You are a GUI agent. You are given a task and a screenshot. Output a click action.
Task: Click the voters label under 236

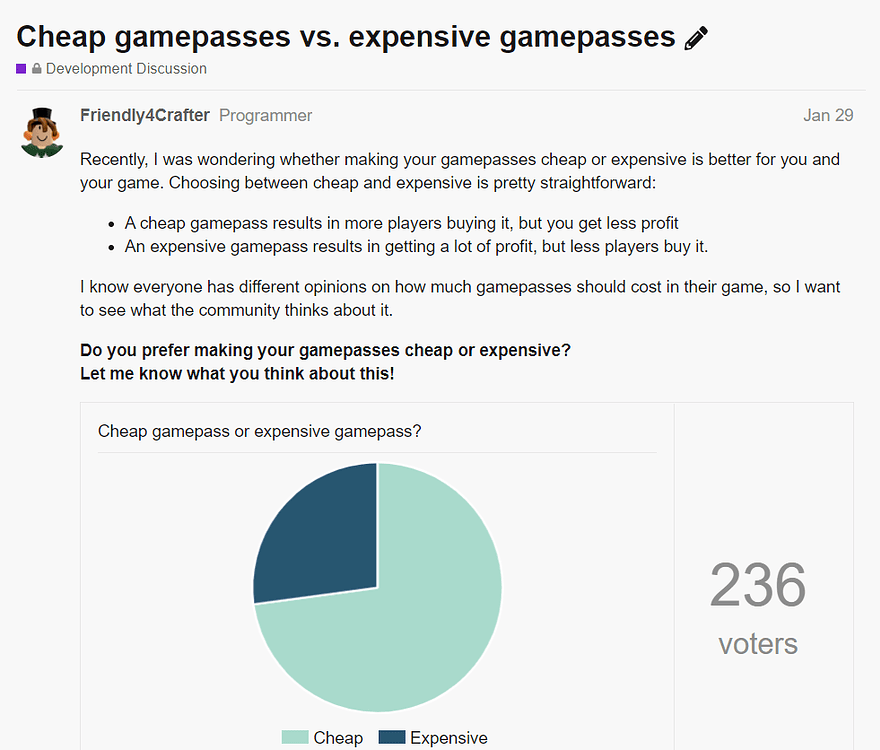(x=757, y=644)
